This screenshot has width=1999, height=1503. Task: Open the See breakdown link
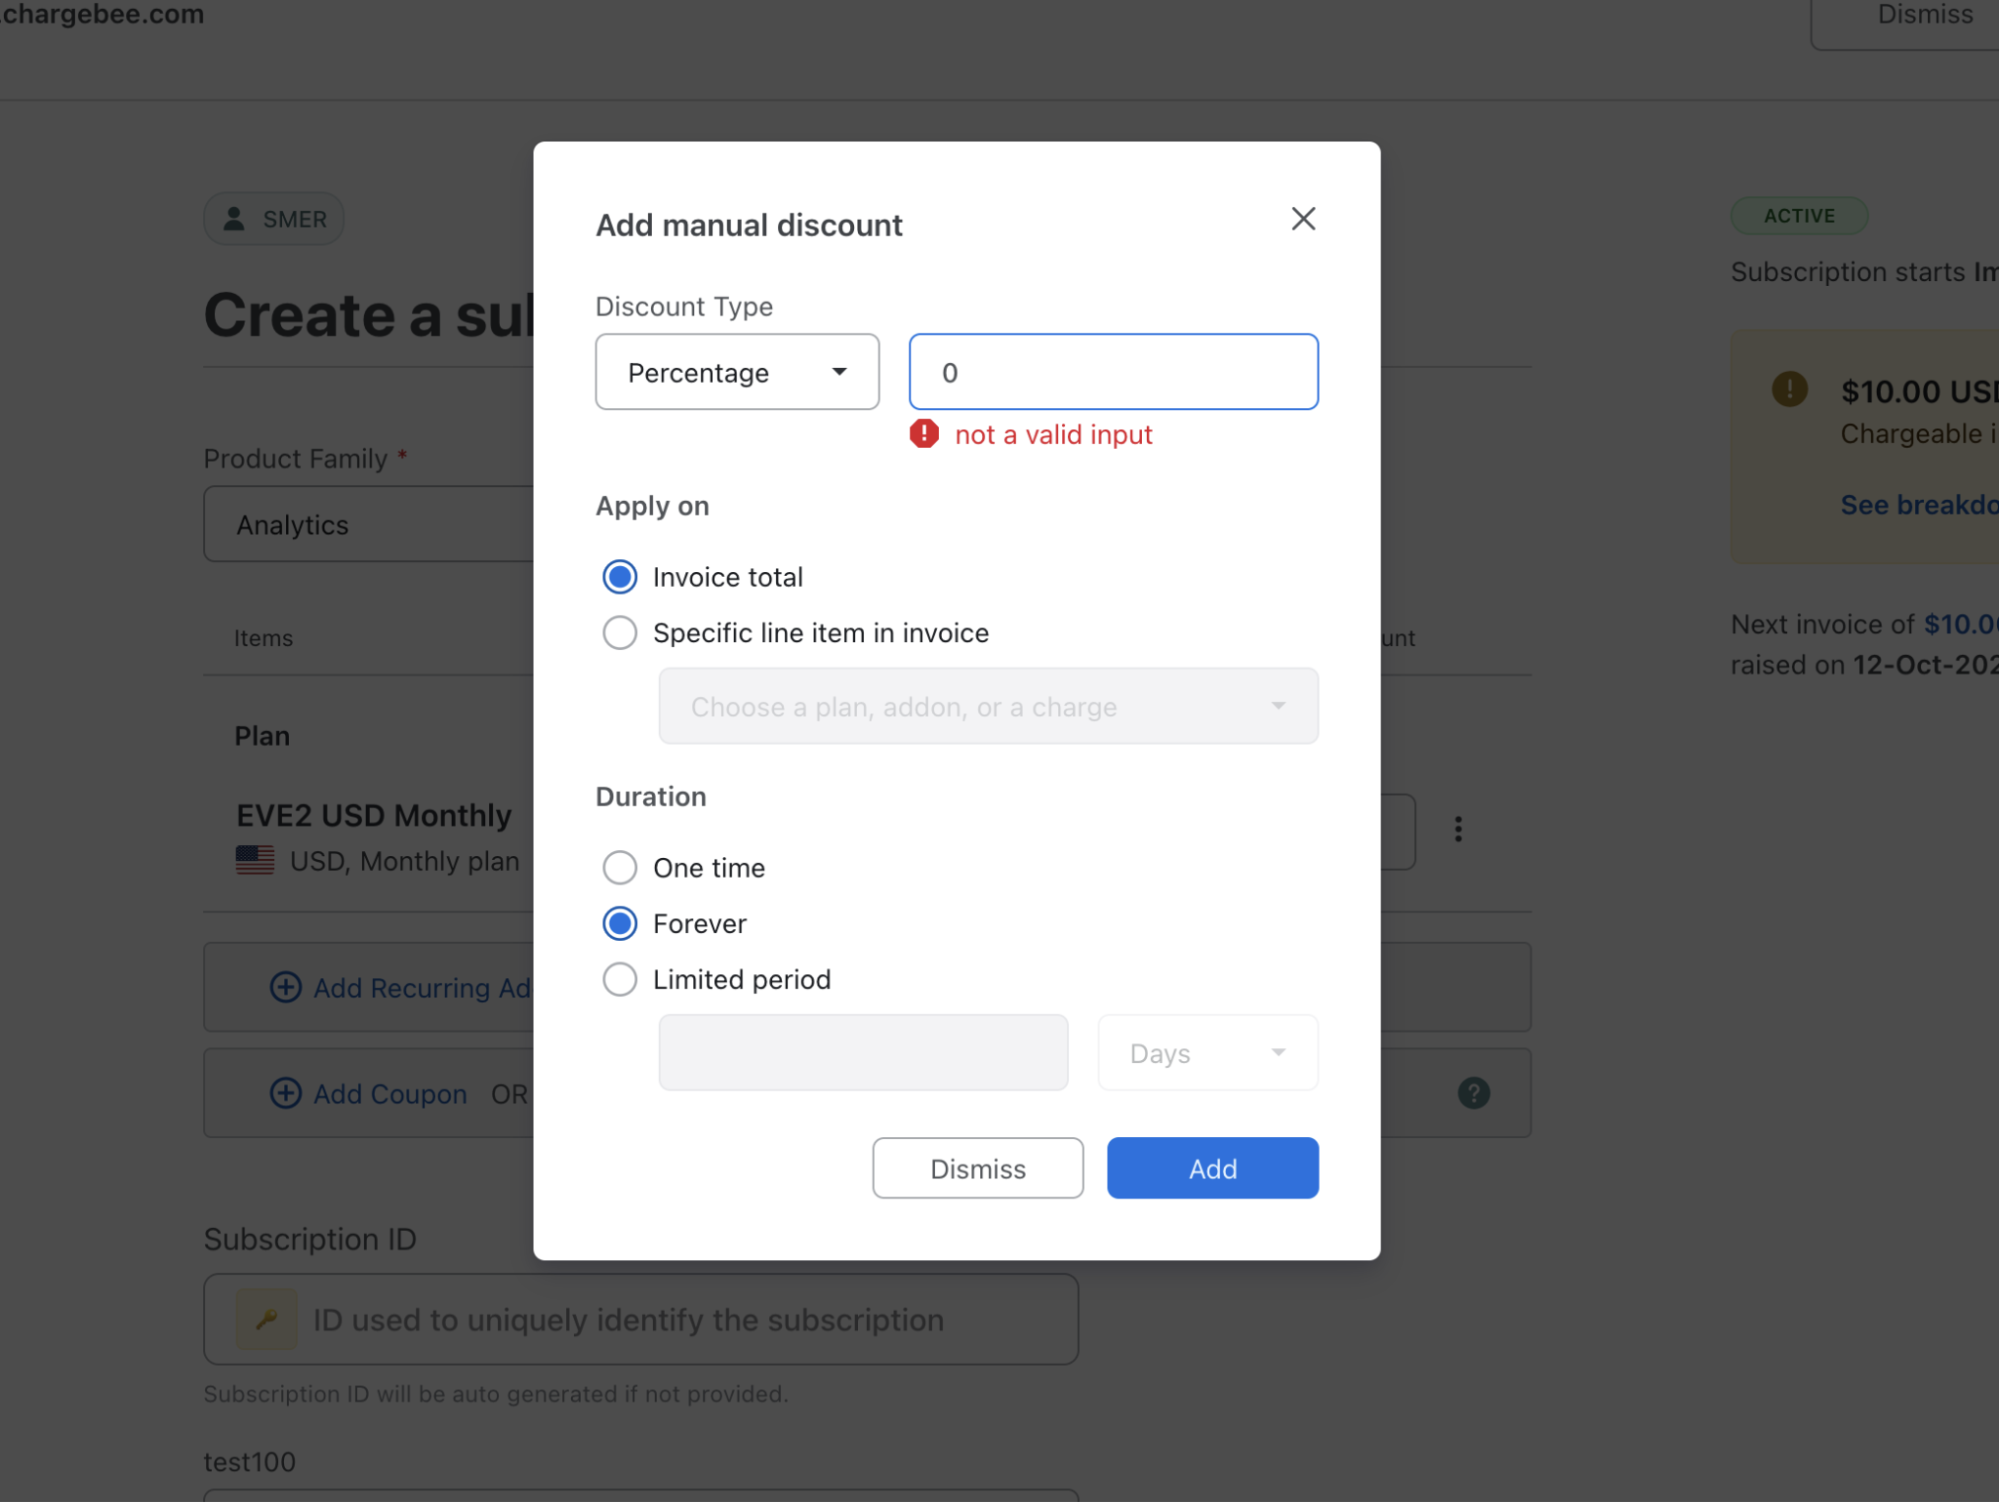1916,505
